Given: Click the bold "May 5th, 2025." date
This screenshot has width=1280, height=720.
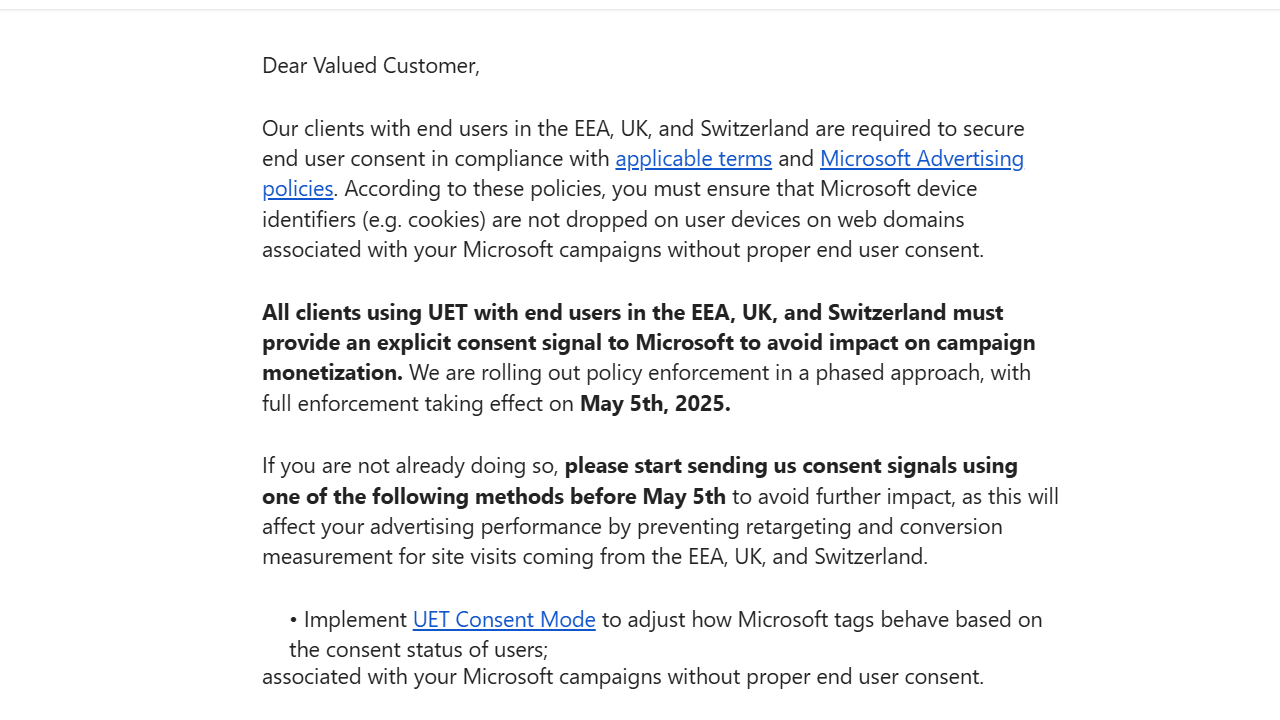Looking at the screenshot, I should click(x=655, y=404).
